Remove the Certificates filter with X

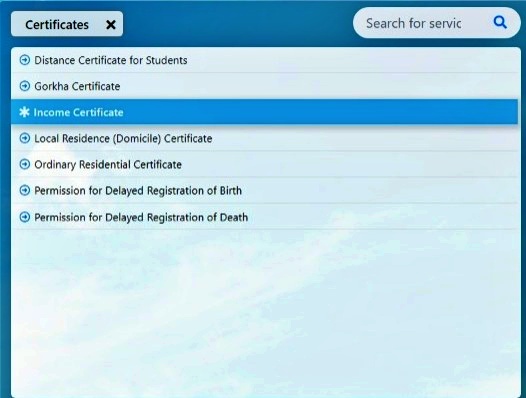[111, 24]
